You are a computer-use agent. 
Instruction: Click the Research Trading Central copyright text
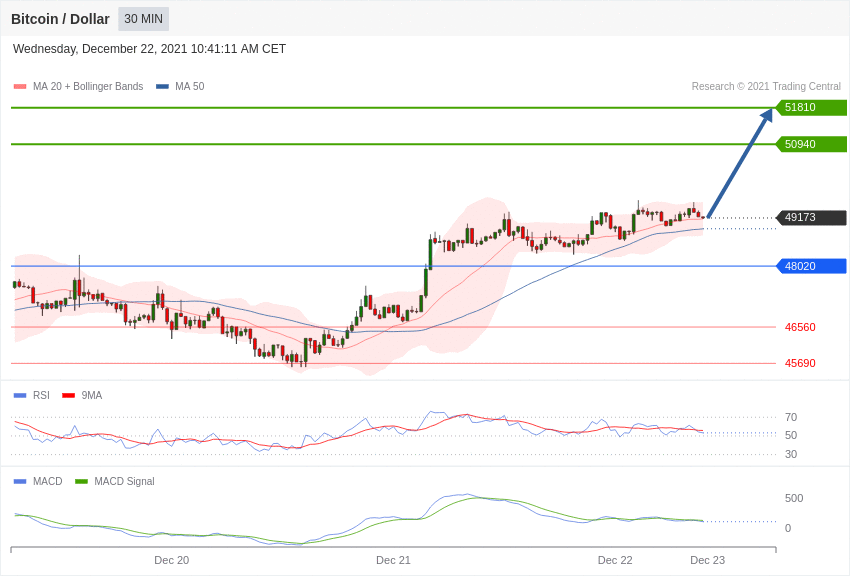[x=766, y=87]
